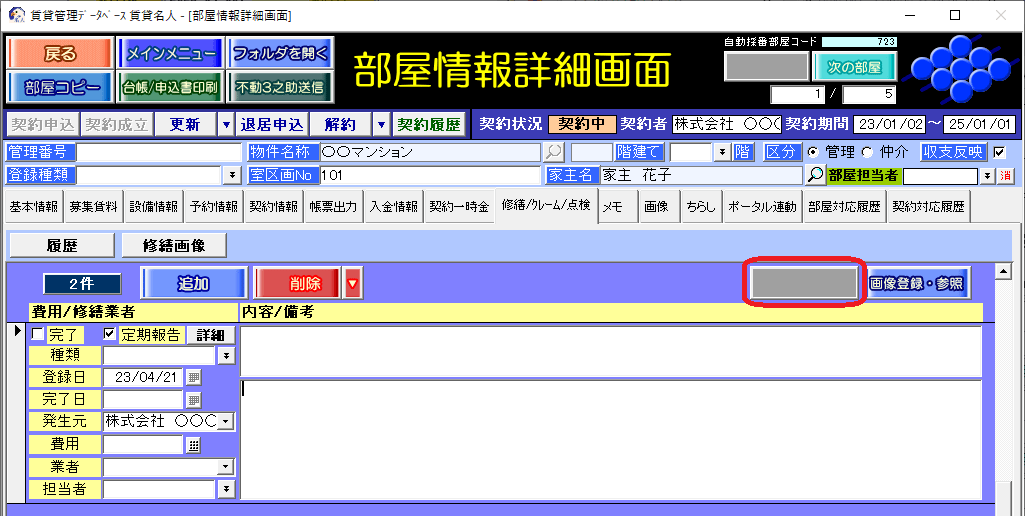
Task: Click the red arrow next to 削除
Action: [352, 284]
